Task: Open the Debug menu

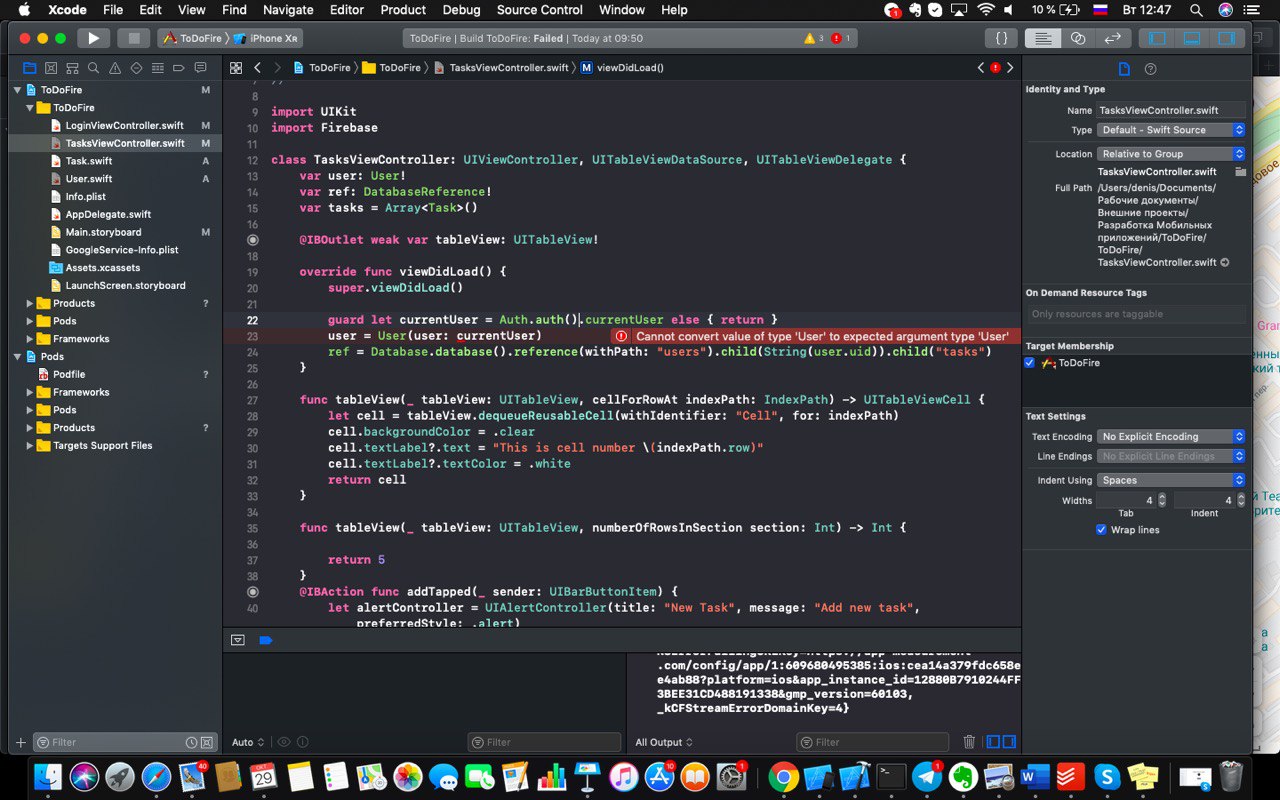Action: tap(462, 10)
